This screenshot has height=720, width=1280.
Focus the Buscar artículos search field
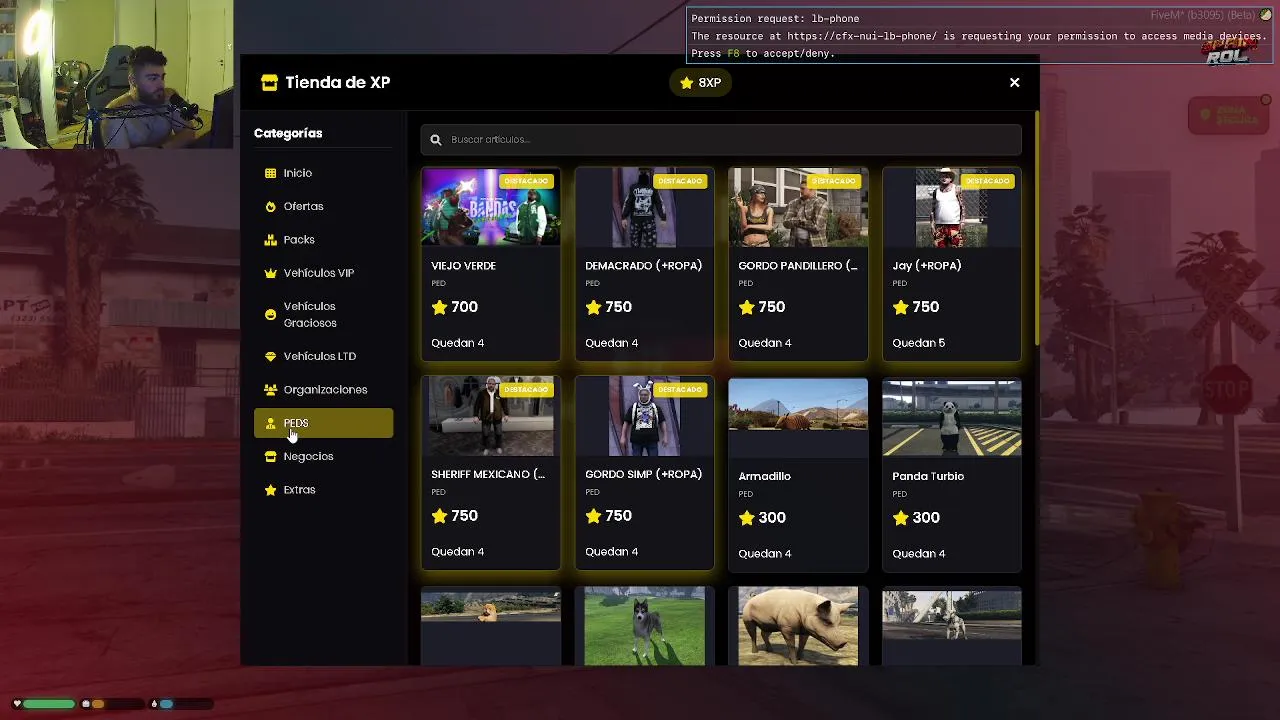[721, 140]
